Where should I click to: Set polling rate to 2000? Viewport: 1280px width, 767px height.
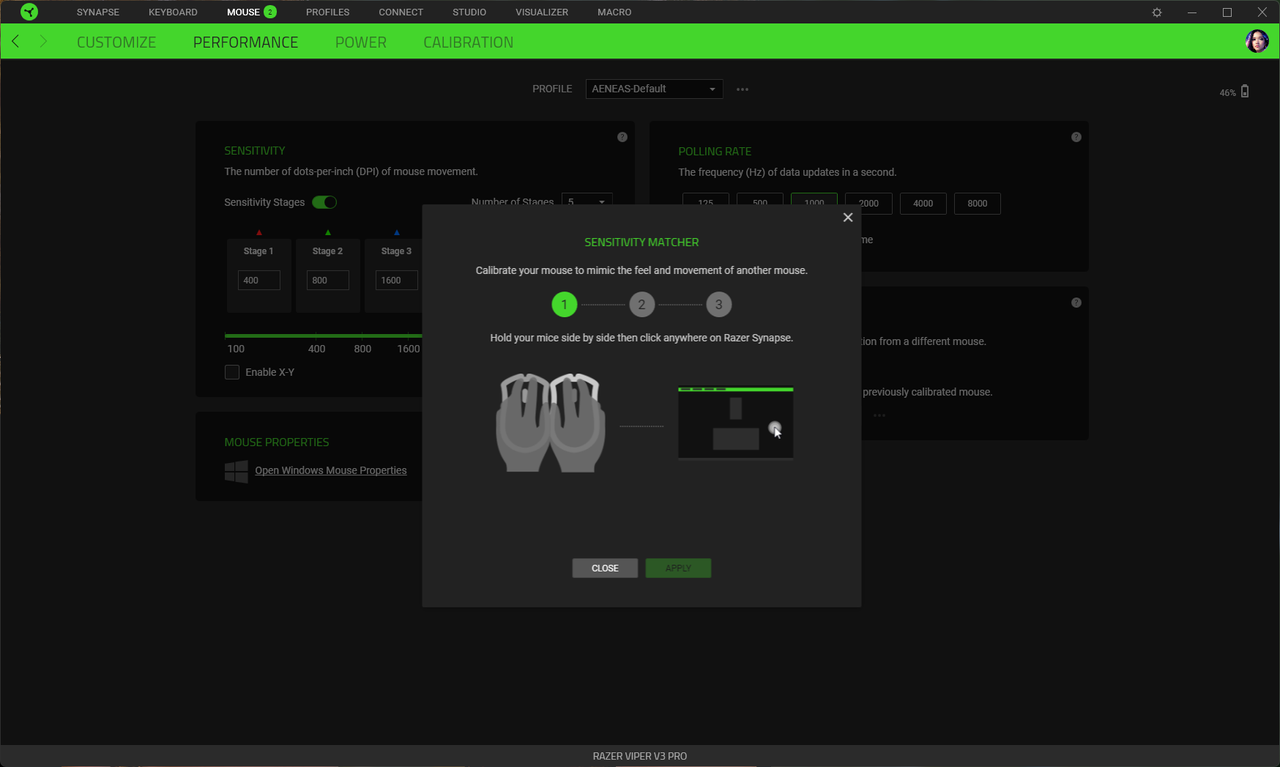click(x=868, y=203)
